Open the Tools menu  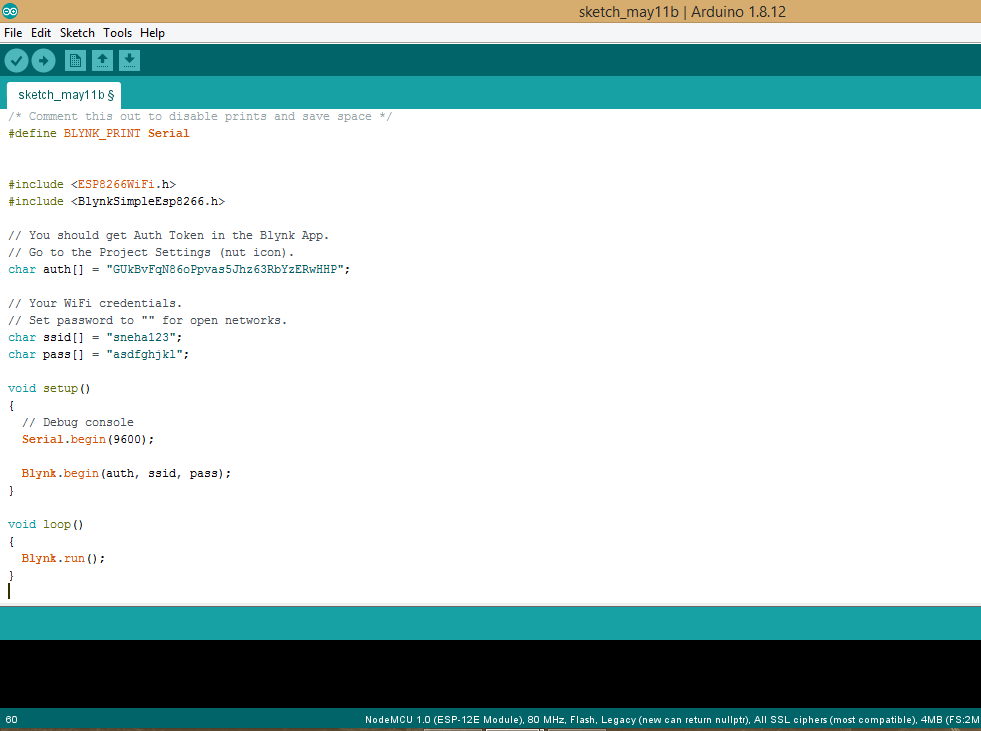118,33
